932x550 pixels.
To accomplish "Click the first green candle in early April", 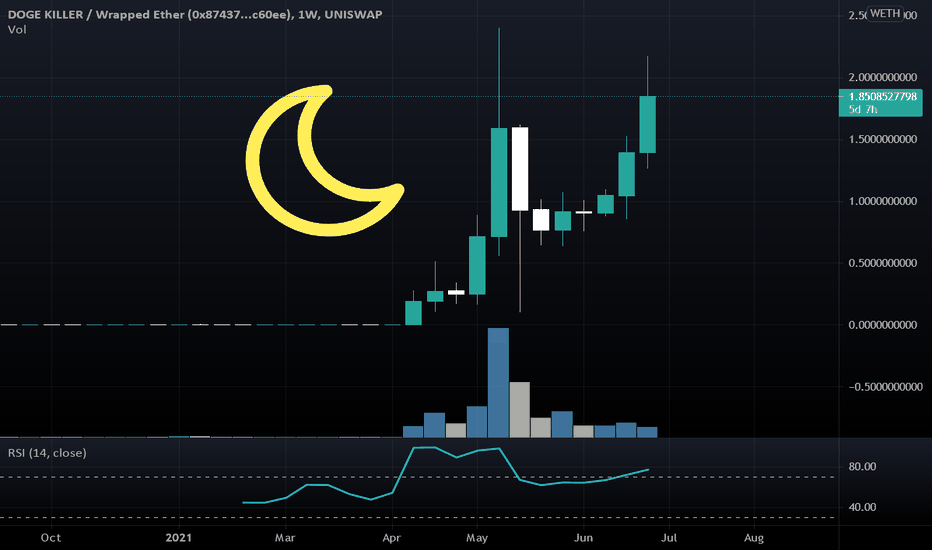I will [x=413, y=313].
